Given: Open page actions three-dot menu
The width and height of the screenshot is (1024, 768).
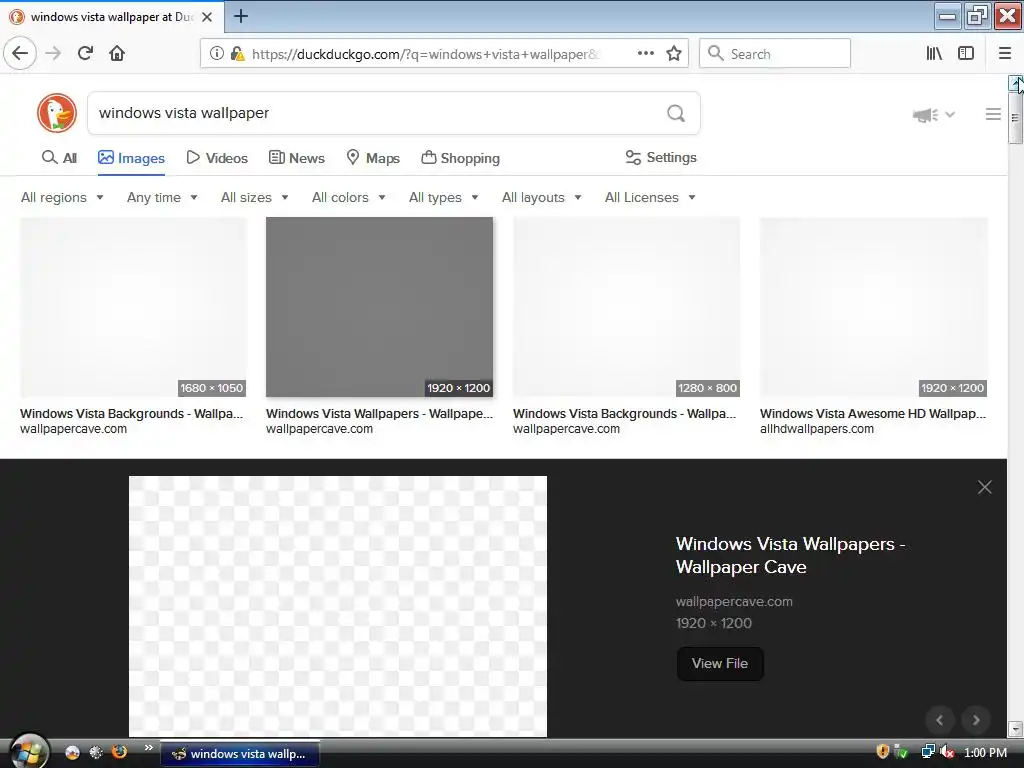Looking at the screenshot, I should click(x=645, y=54).
